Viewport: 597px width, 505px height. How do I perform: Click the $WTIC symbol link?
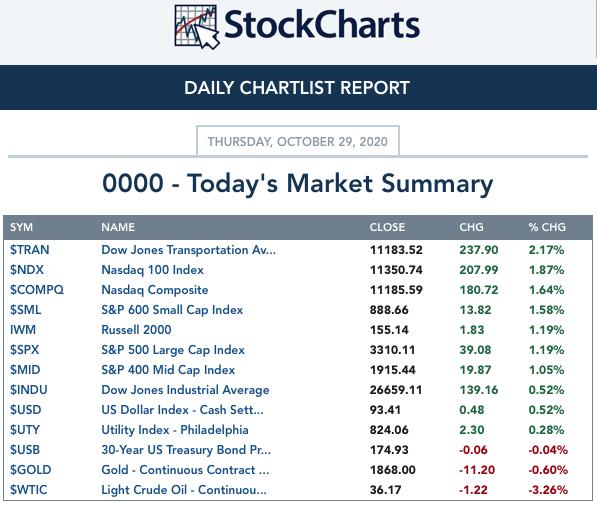point(29,490)
